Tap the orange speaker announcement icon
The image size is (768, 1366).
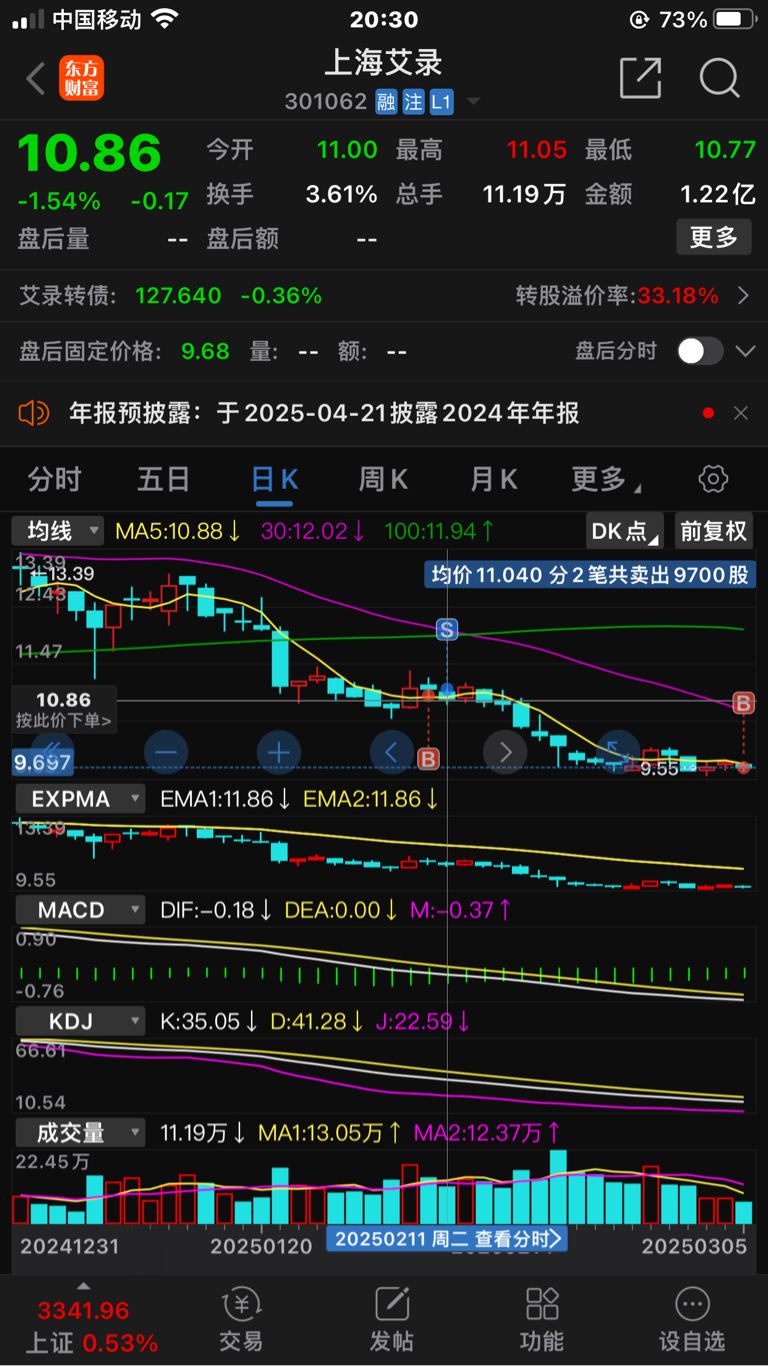coord(34,413)
